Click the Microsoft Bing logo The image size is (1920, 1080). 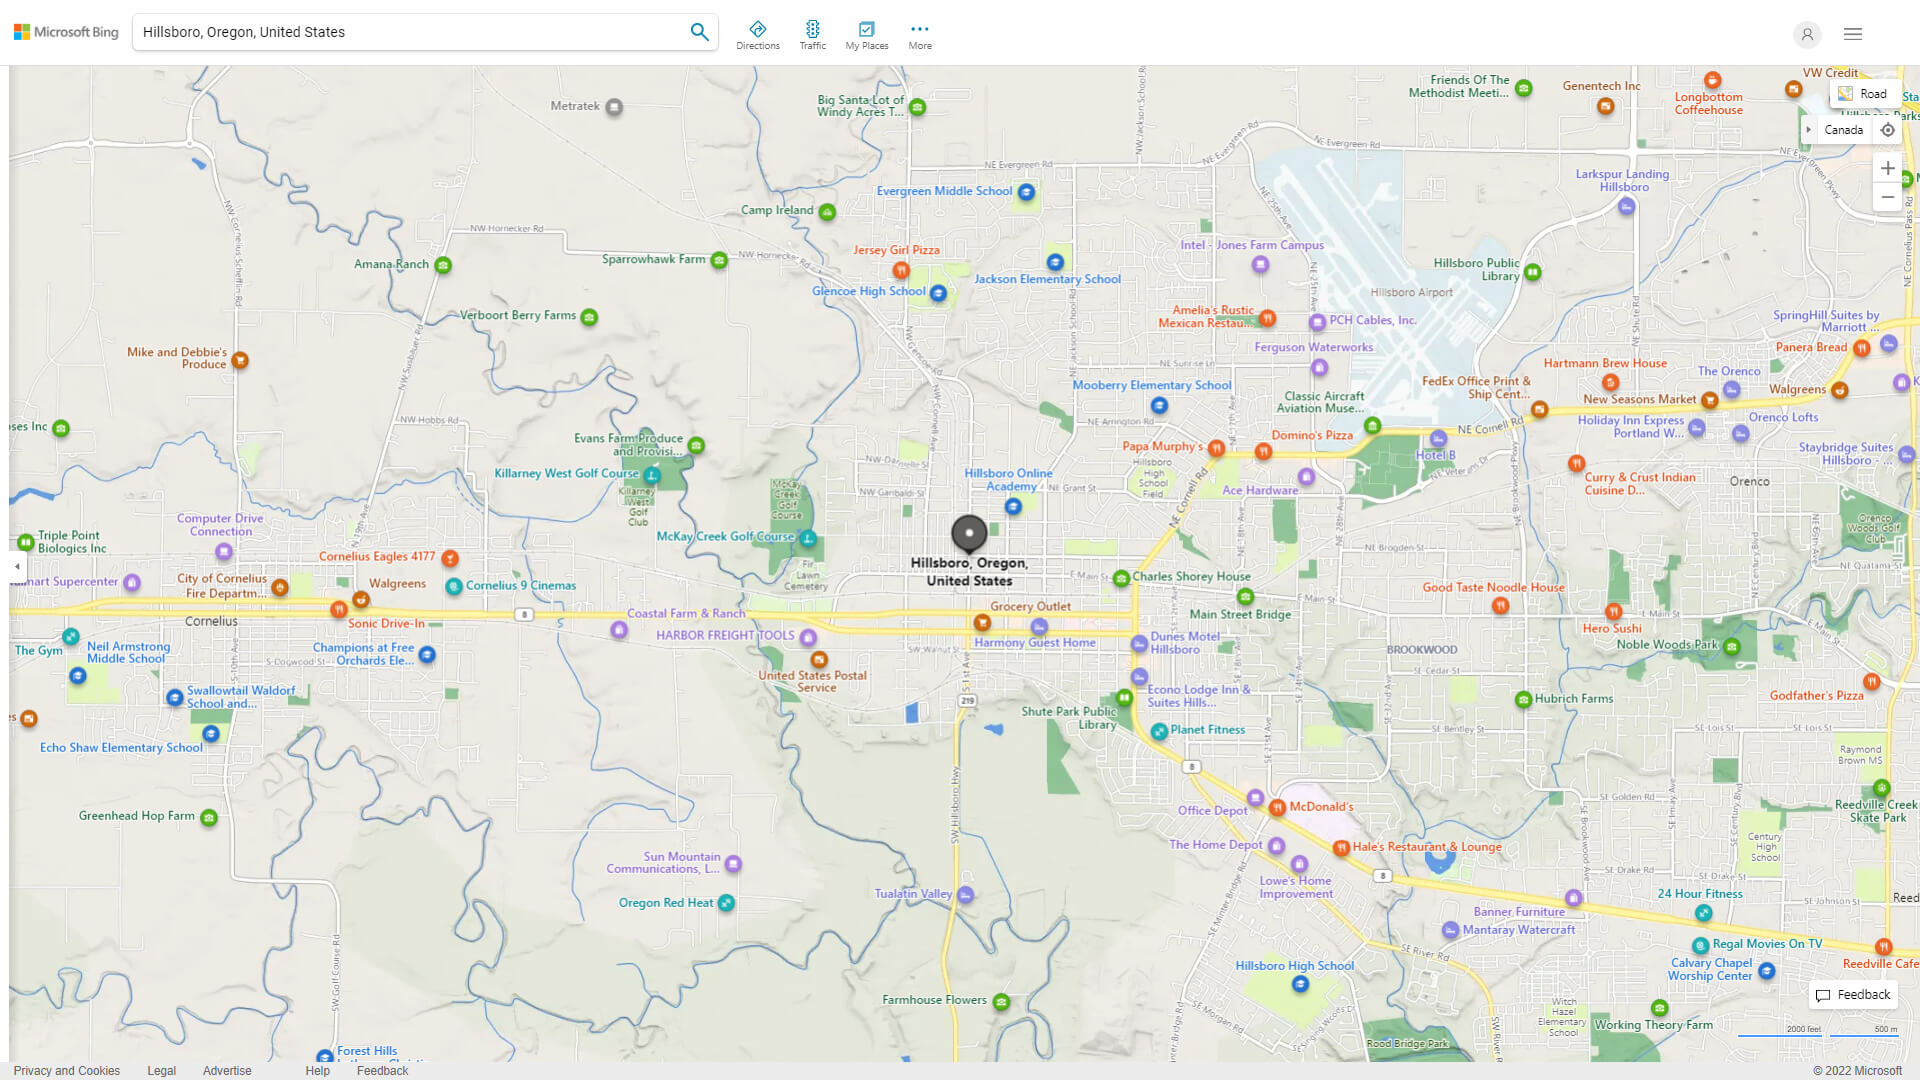point(65,31)
